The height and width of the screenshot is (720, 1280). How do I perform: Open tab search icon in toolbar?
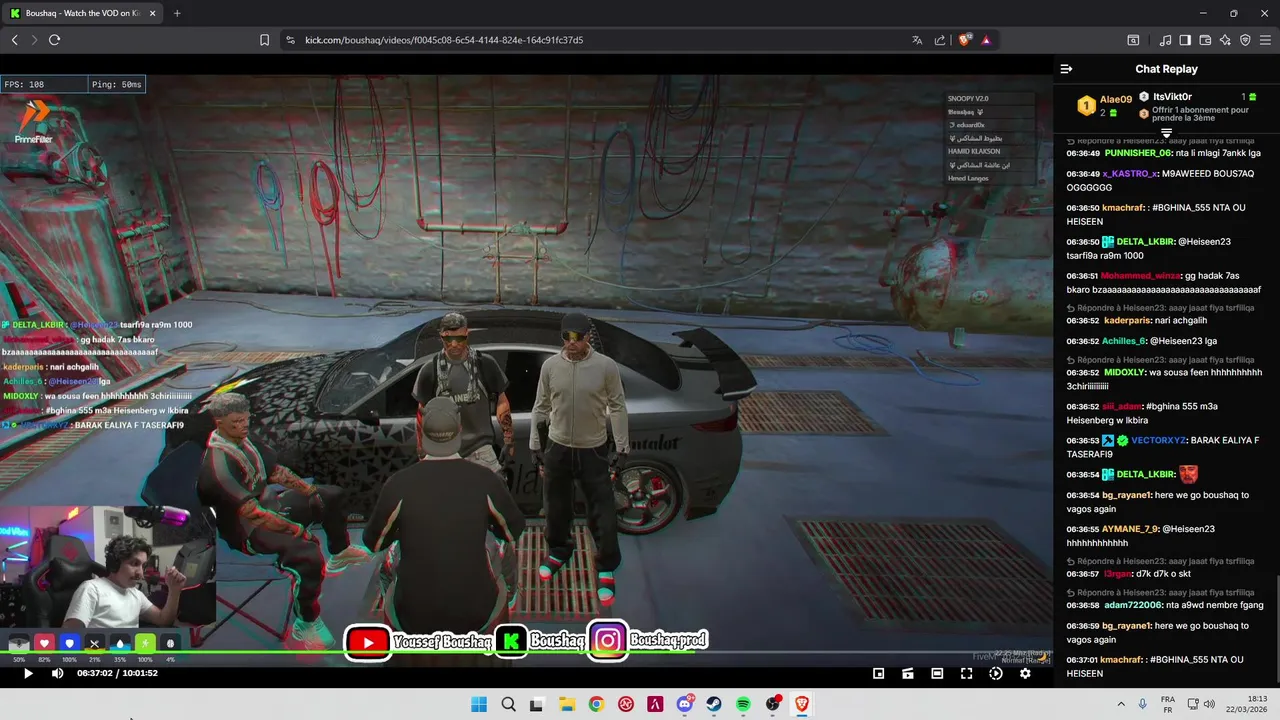pyautogui.click(x=1133, y=40)
